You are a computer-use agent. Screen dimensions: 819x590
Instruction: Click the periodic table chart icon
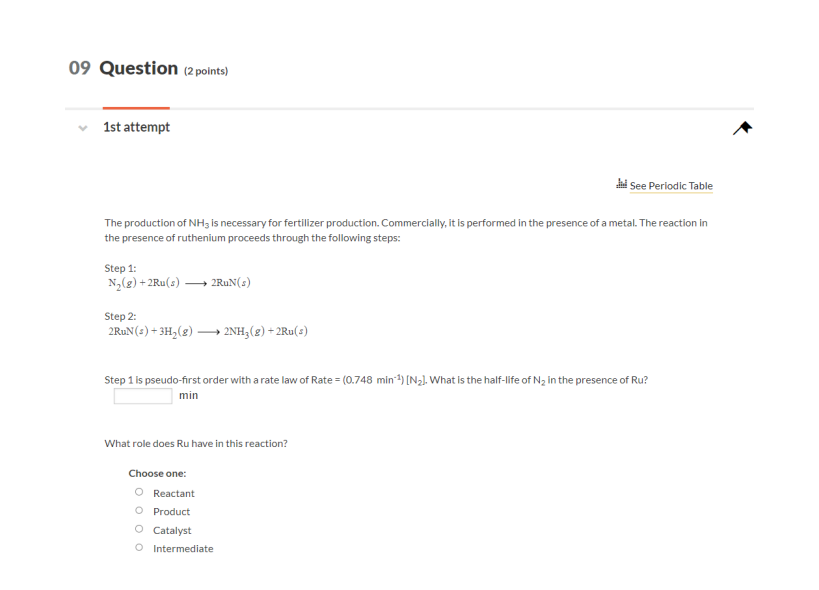click(x=622, y=184)
